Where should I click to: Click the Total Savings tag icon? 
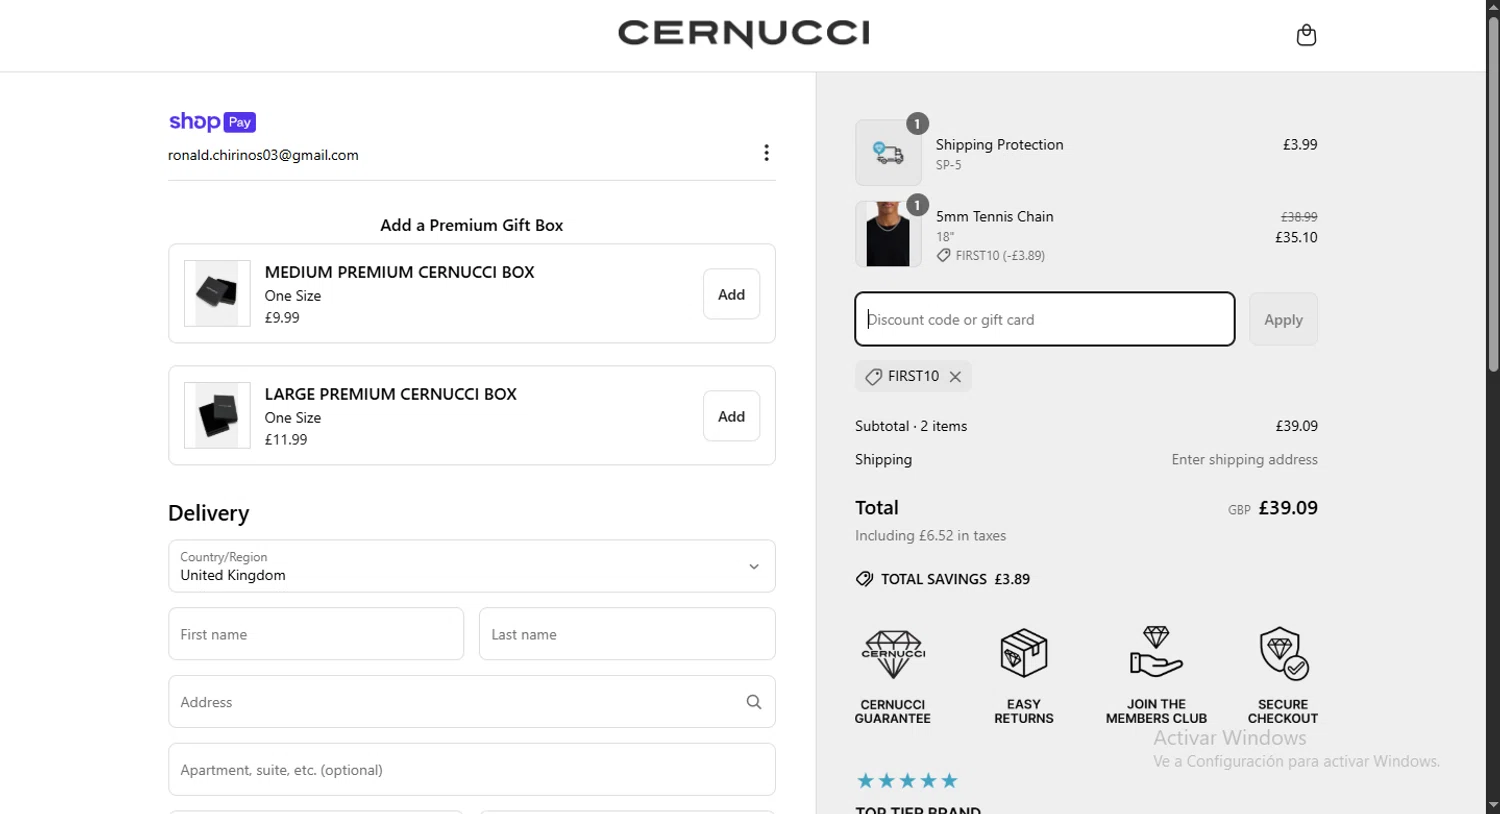(x=864, y=579)
